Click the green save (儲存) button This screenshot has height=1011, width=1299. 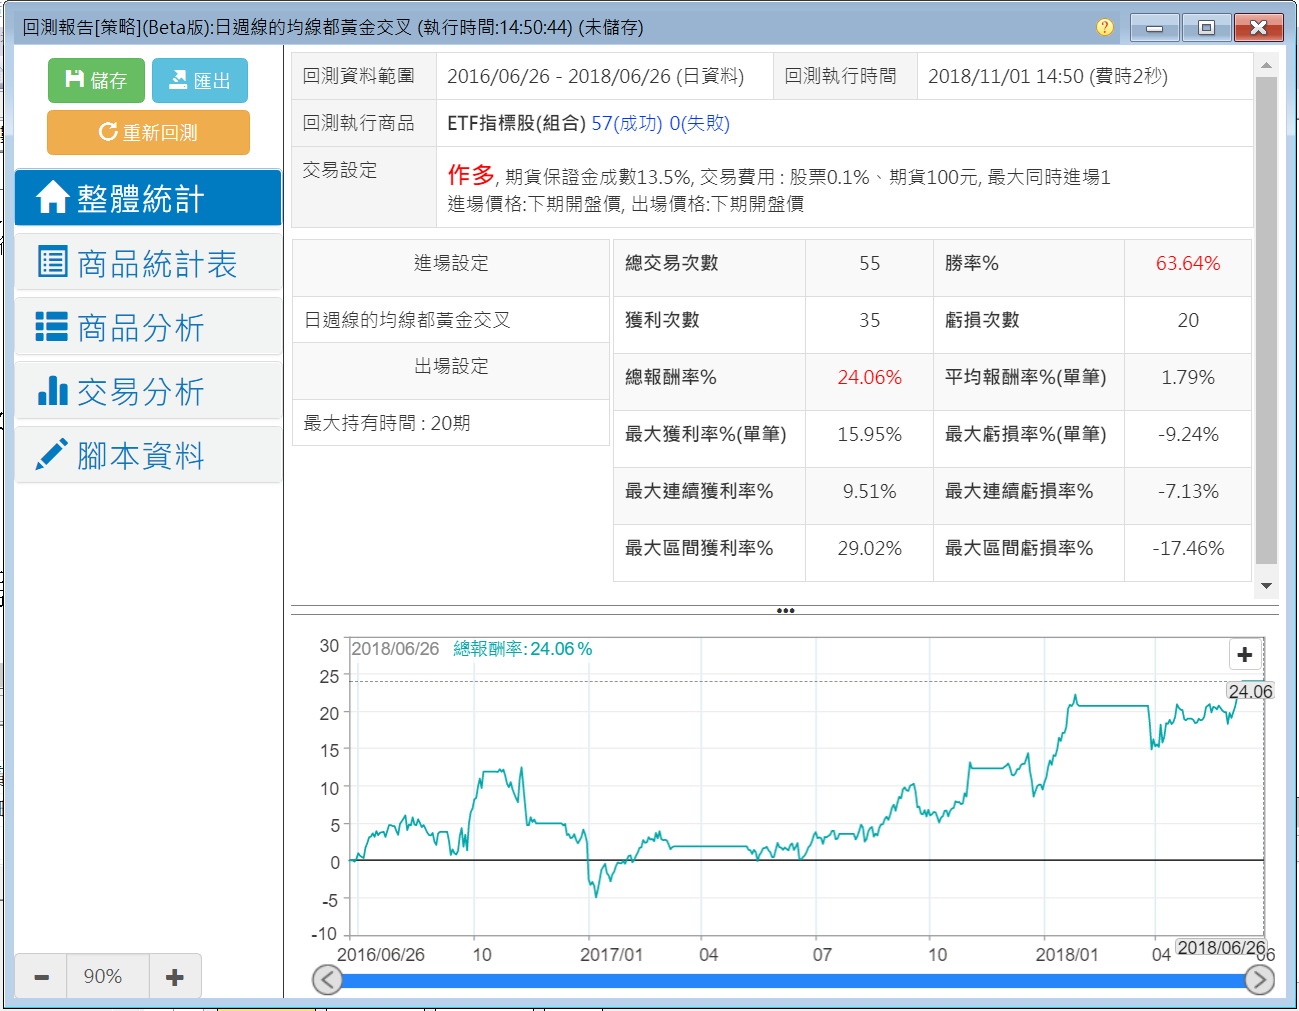(x=96, y=80)
